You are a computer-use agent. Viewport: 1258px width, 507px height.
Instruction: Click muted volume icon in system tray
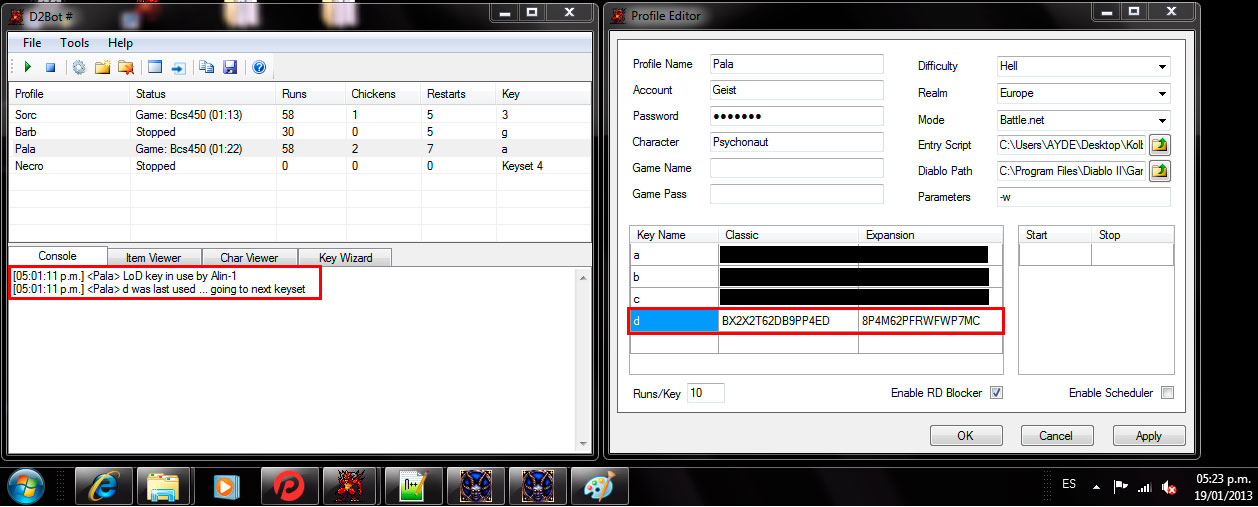pos(1169,486)
